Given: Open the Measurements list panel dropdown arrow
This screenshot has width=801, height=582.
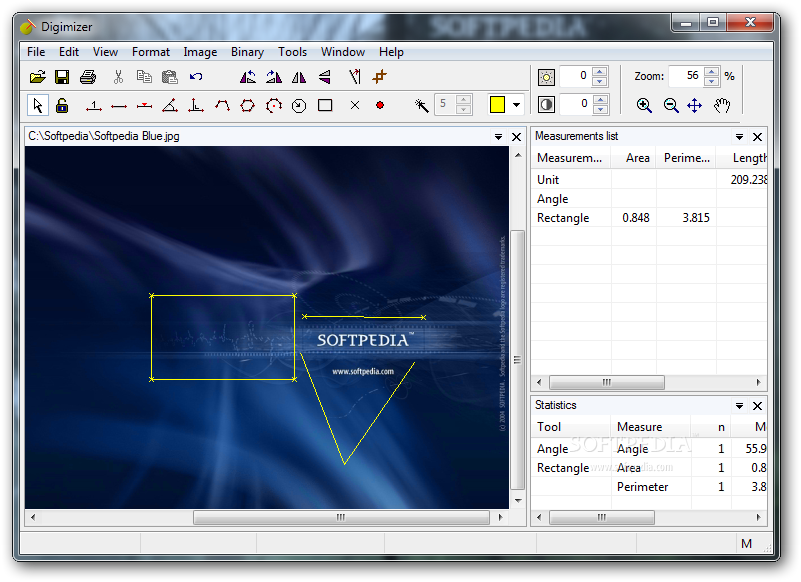Looking at the screenshot, I should click(739, 137).
